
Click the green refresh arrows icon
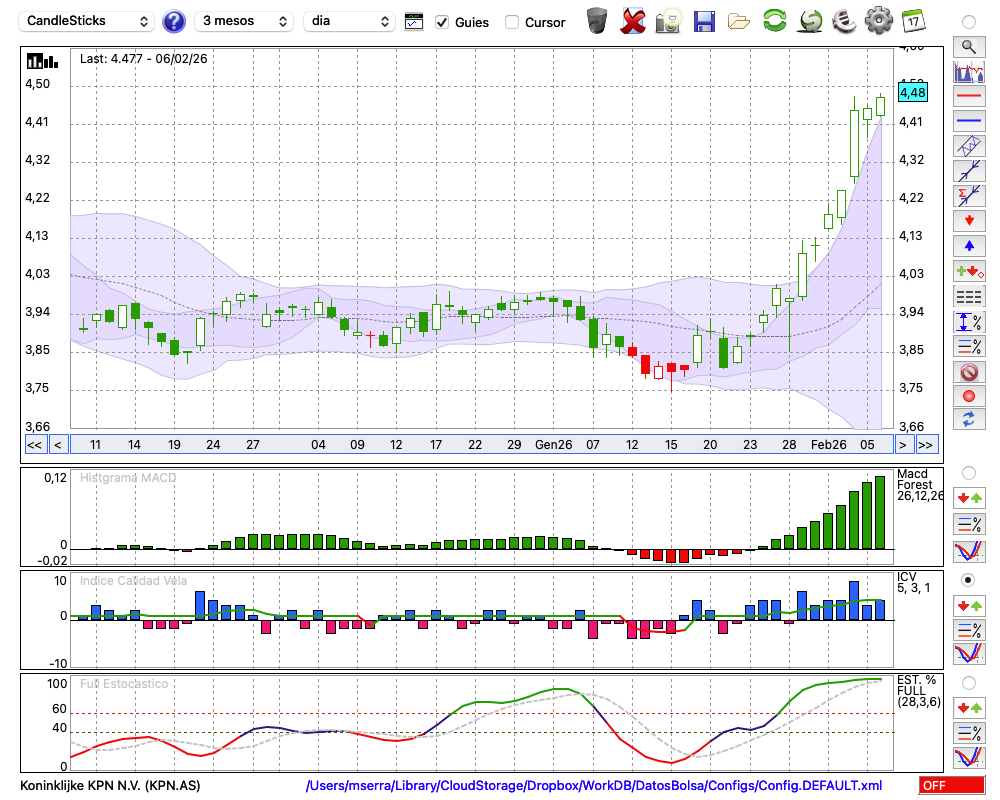click(x=774, y=21)
